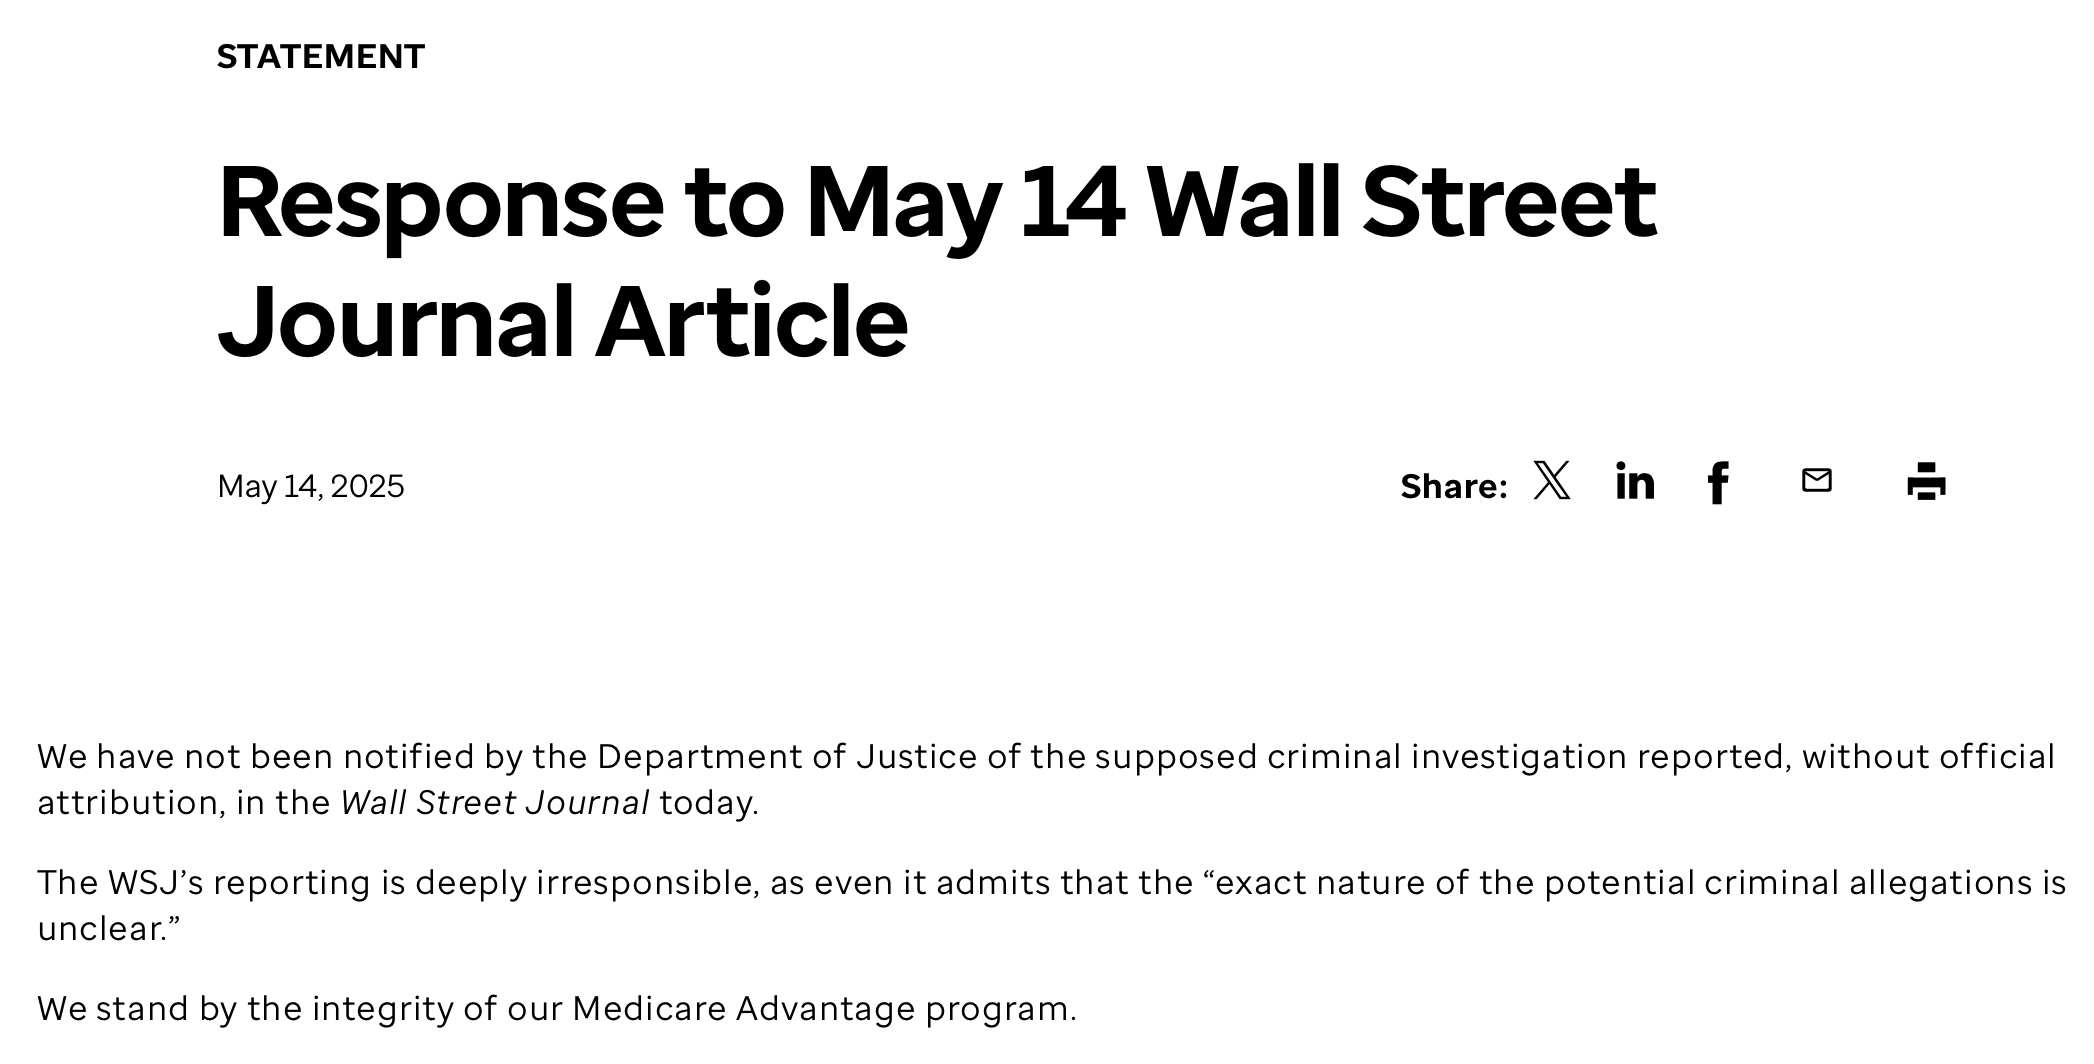Click the italic "Wall Street Journal" text

pos(495,803)
